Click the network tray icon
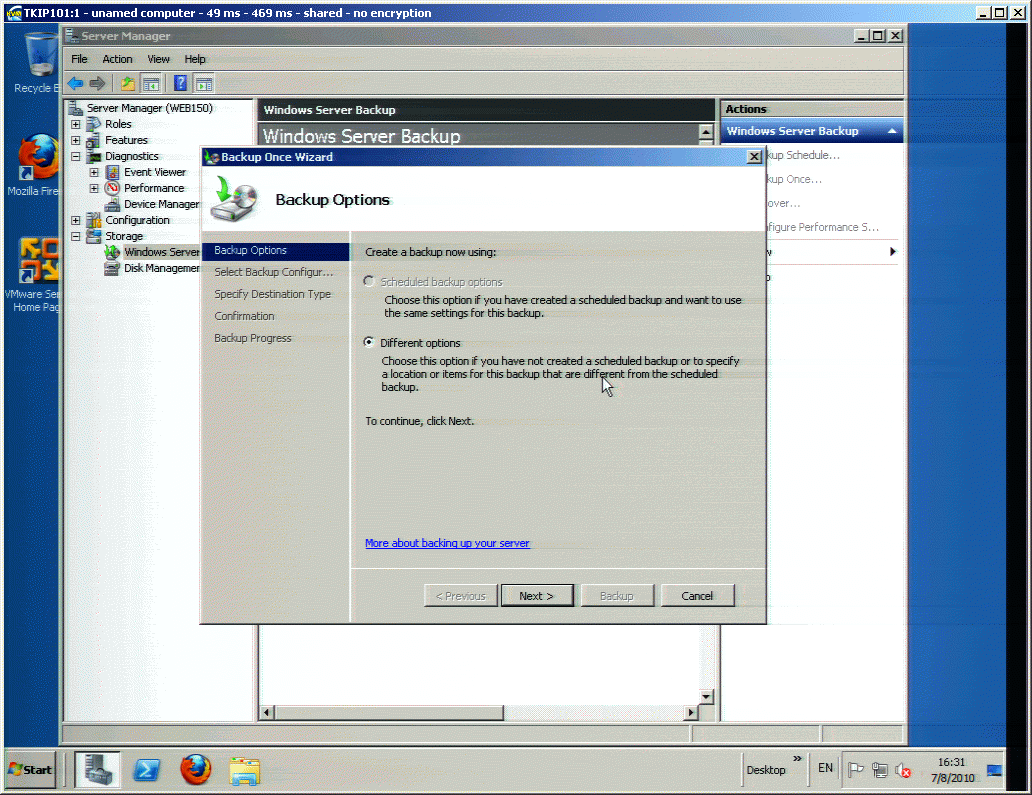 click(x=879, y=769)
